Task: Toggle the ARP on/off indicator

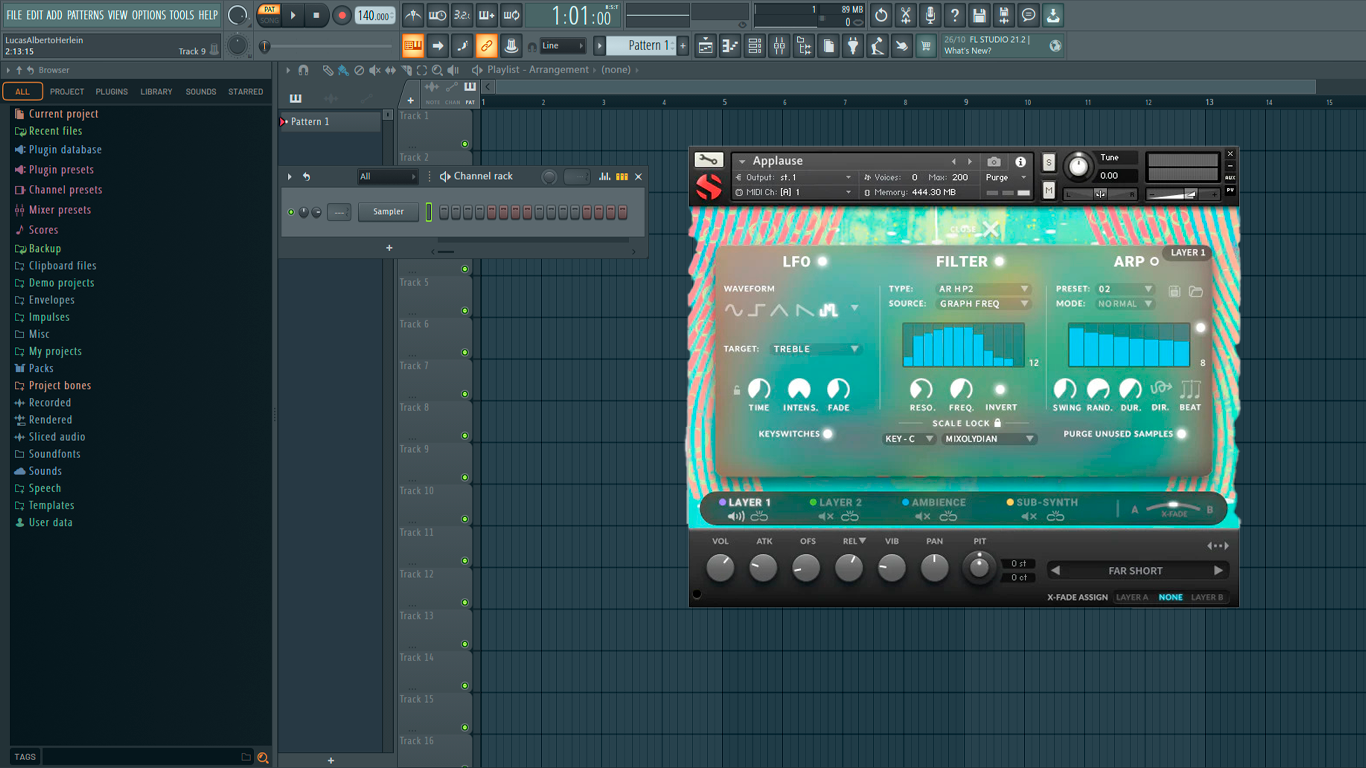Action: 1154,262
